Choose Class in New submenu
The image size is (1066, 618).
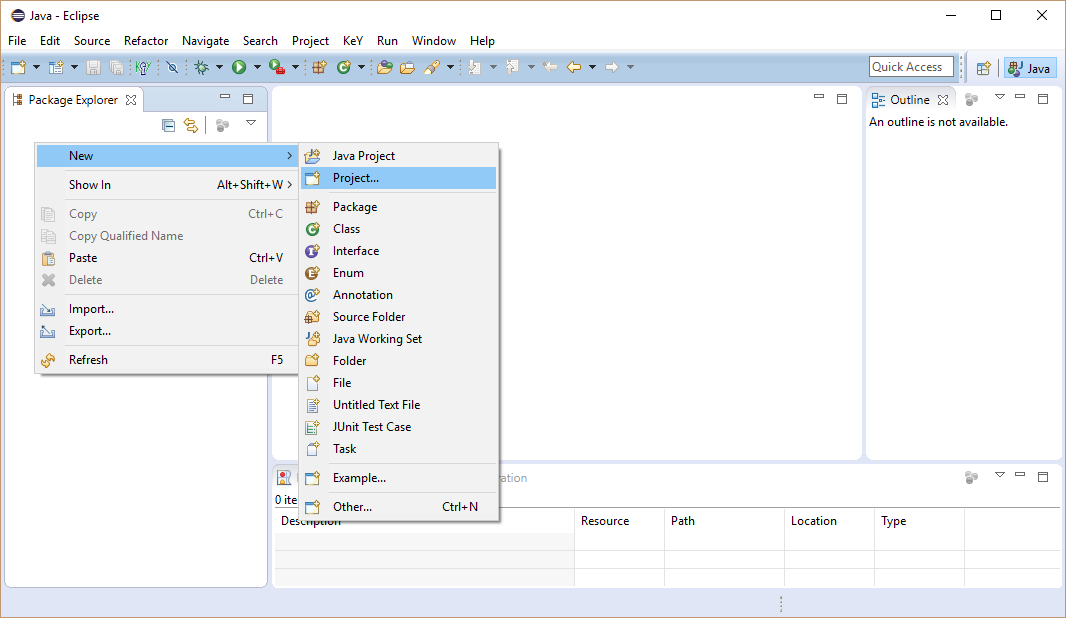[398, 229]
